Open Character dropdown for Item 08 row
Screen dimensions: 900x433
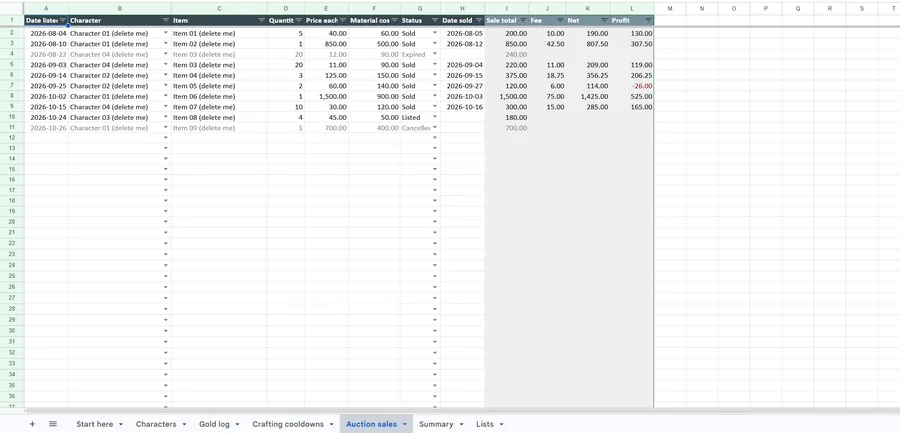click(166, 117)
